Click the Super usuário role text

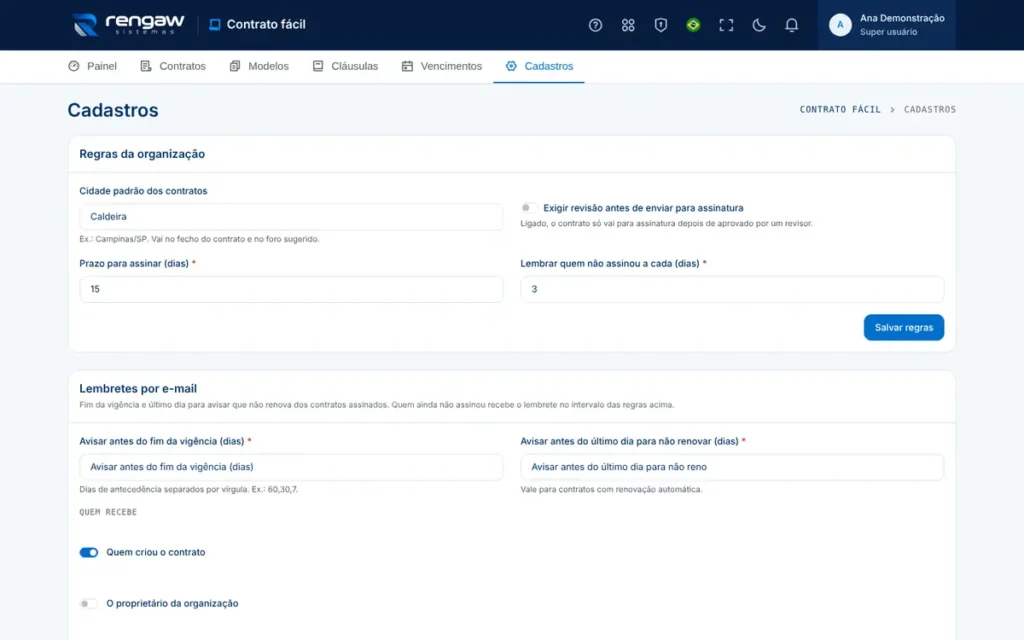pos(888,32)
